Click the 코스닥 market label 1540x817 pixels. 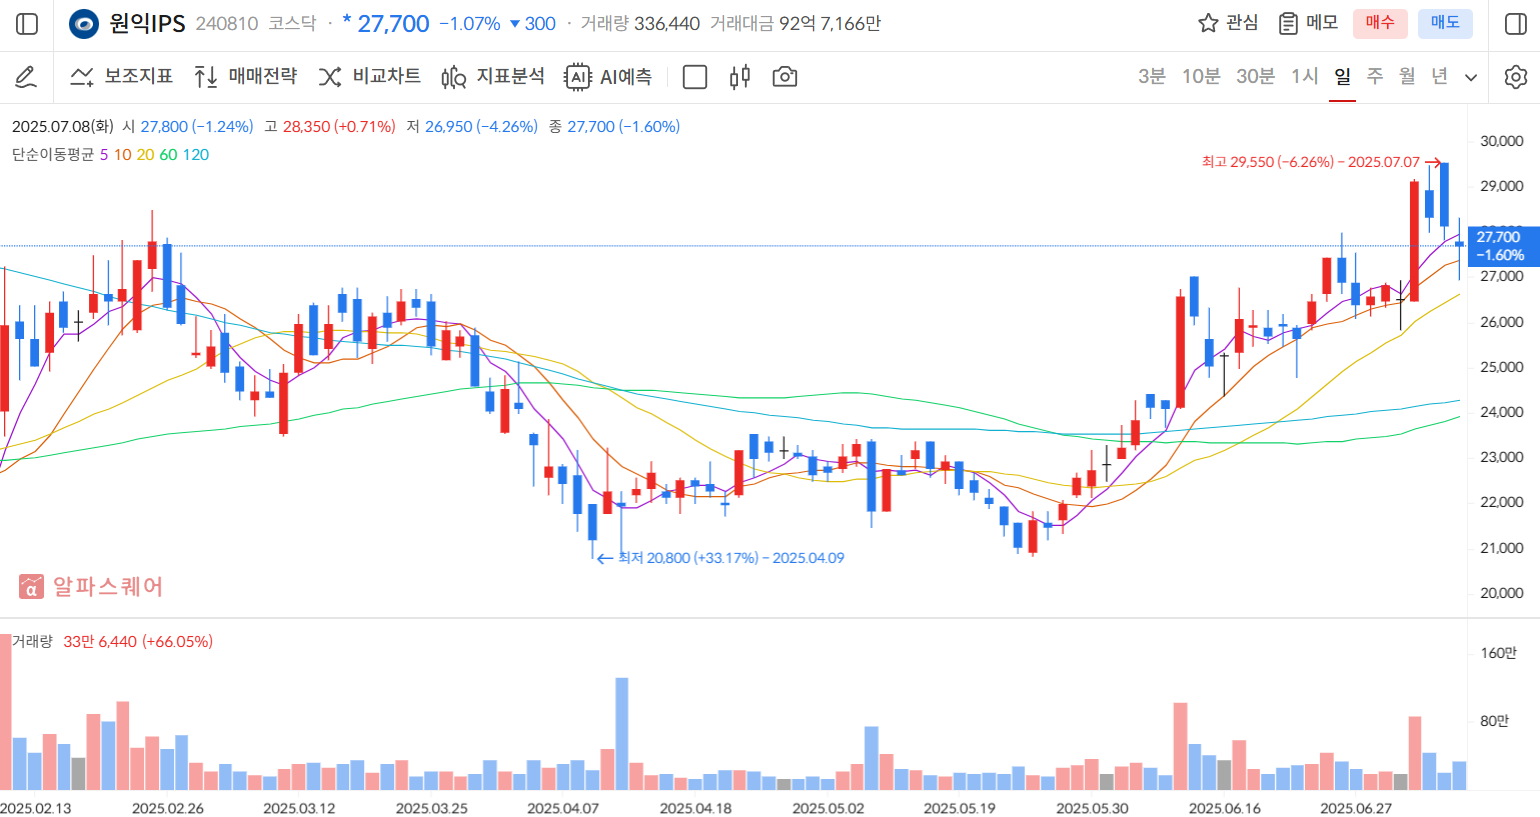pyautogui.click(x=292, y=23)
